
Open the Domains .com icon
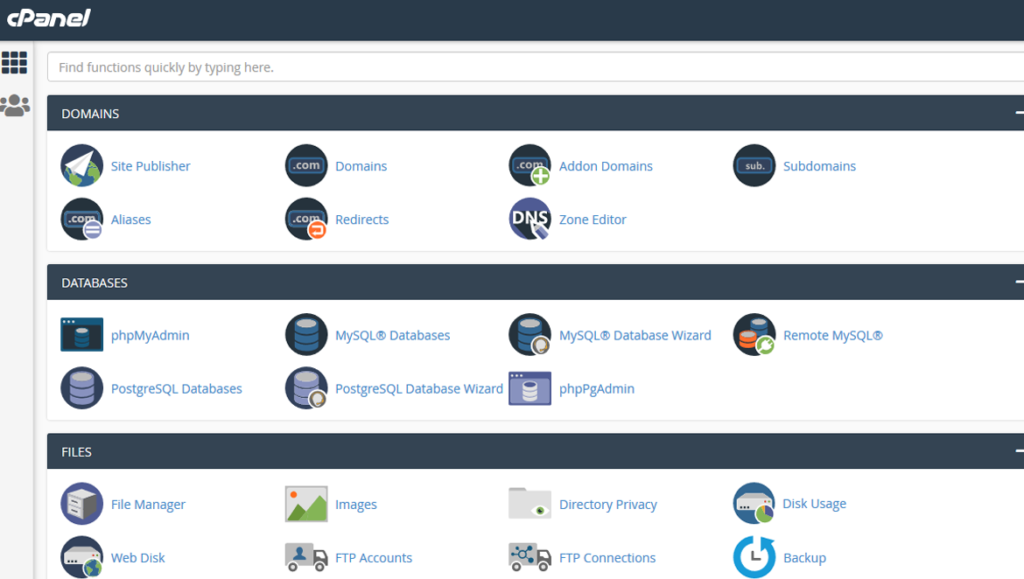point(306,165)
